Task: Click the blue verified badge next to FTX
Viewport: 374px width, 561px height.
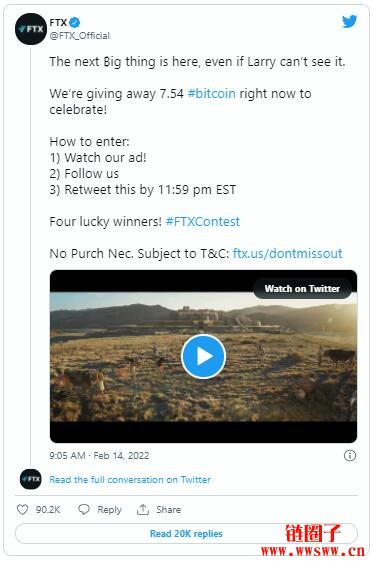Action: tap(74, 23)
